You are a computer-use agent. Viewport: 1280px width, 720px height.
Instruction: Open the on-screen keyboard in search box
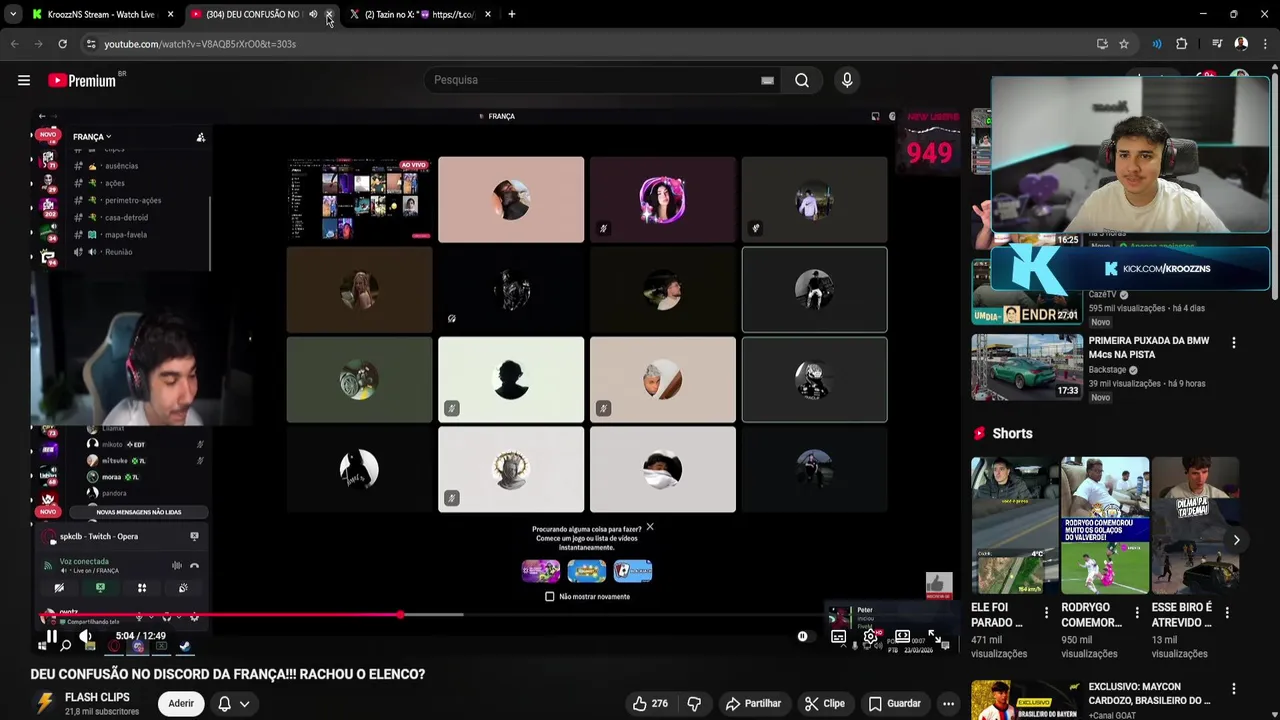coord(767,80)
